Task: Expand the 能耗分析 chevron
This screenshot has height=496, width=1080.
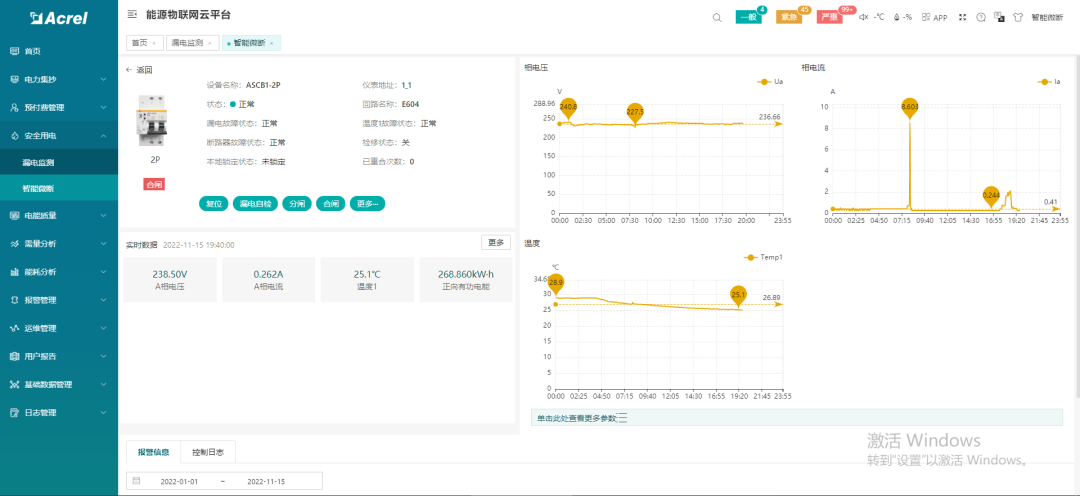Action: point(103,271)
